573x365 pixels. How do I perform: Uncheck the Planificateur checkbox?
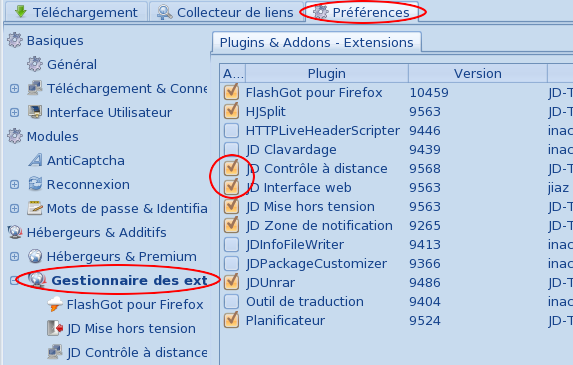pyautogui.click(x=231, y=320)
